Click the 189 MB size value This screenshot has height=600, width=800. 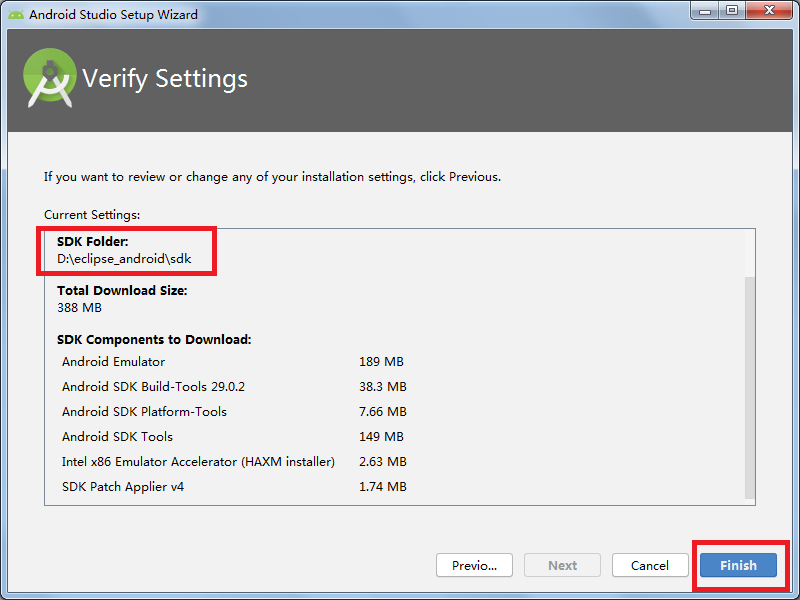click(381, 361)
